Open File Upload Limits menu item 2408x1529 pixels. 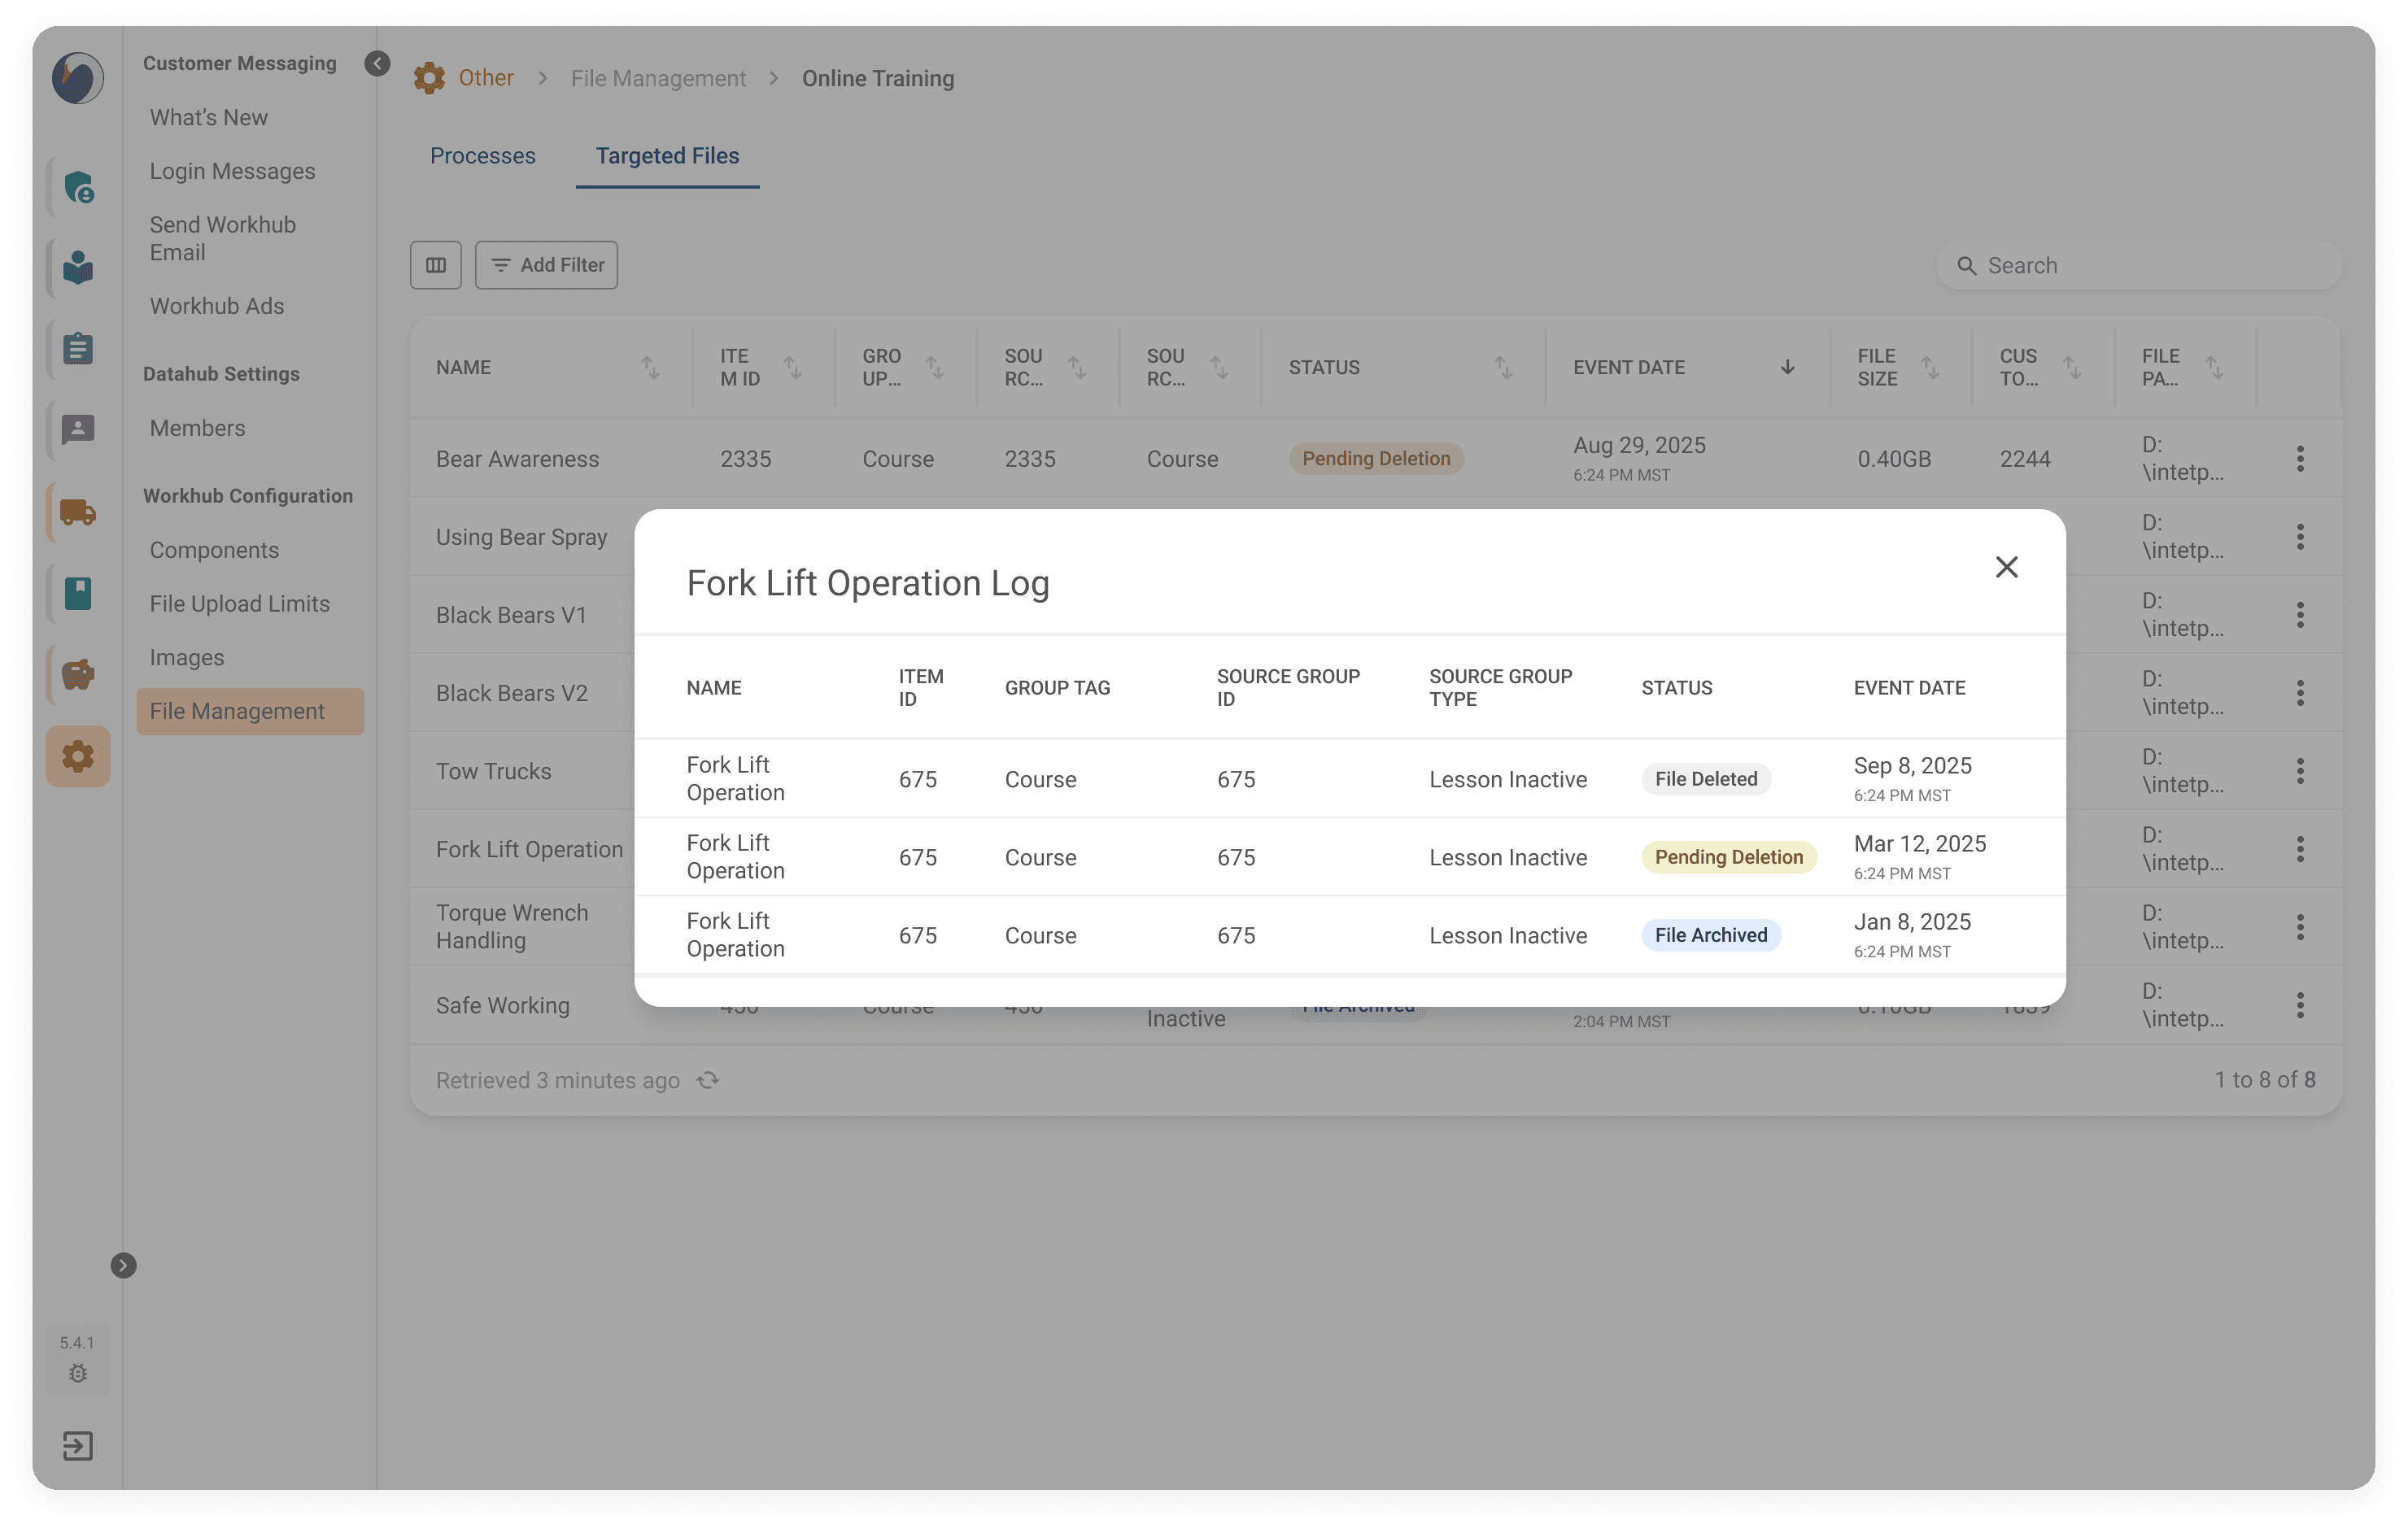(x=240, y=604)
